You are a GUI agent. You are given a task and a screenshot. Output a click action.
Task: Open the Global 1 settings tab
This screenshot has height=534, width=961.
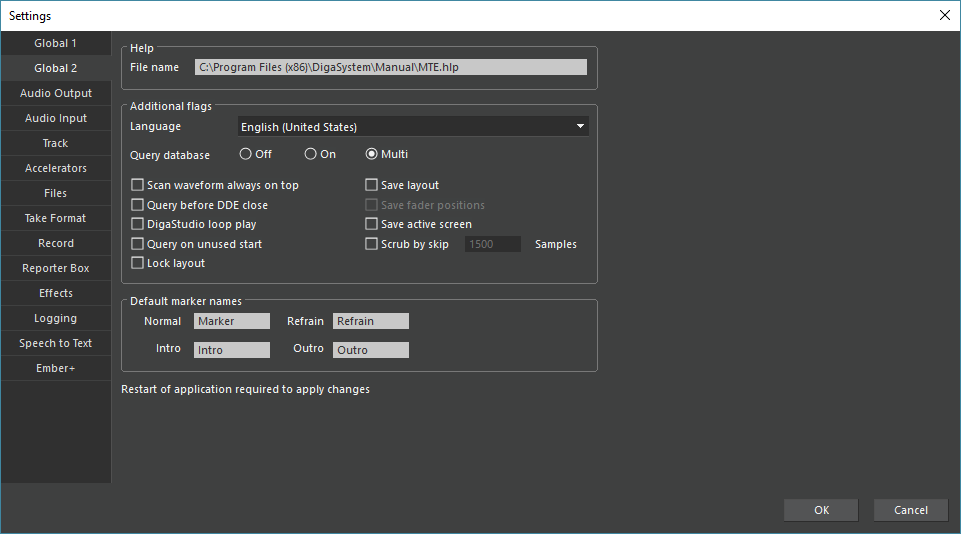(x=55, y=43)
